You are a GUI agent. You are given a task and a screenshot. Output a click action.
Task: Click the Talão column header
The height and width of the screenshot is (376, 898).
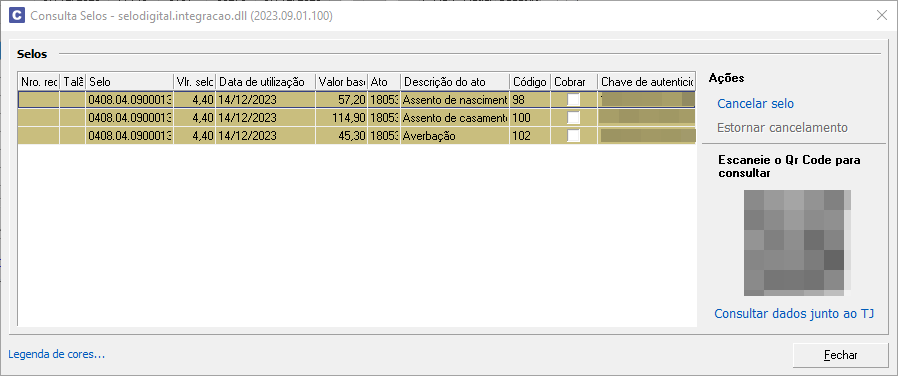coord(73,81)
